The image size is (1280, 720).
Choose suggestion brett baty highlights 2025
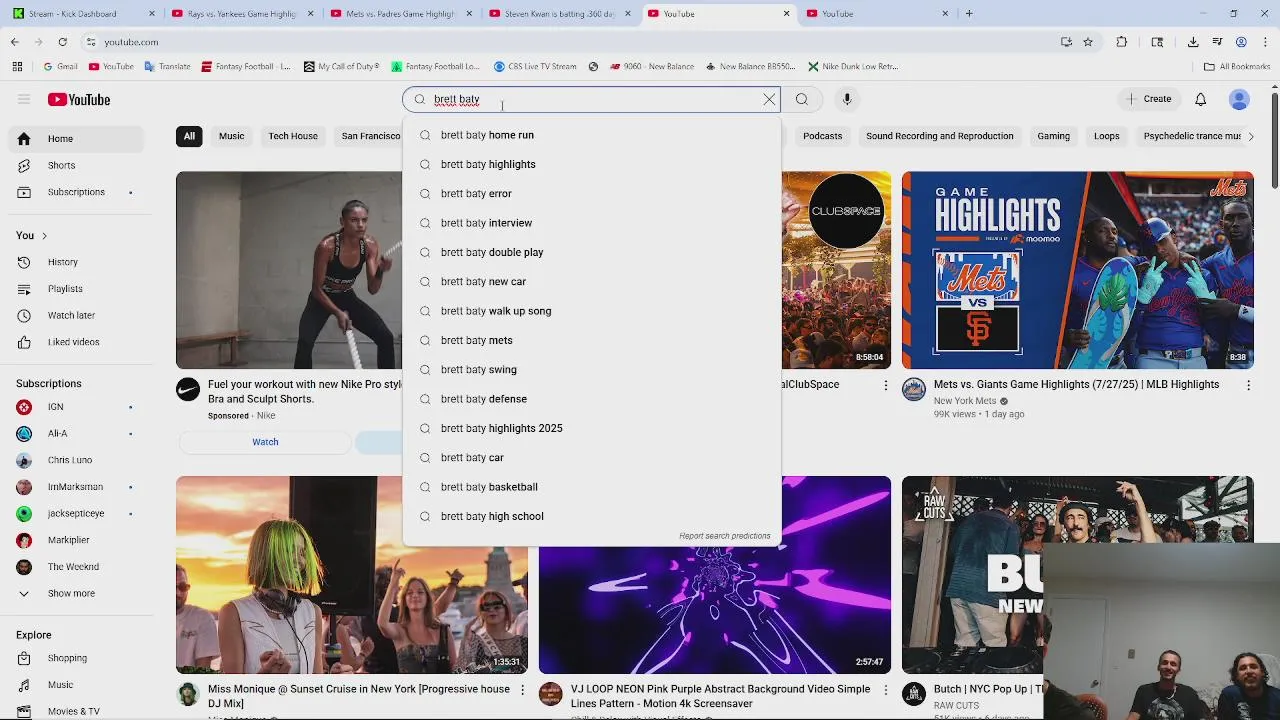pos(592,428)
